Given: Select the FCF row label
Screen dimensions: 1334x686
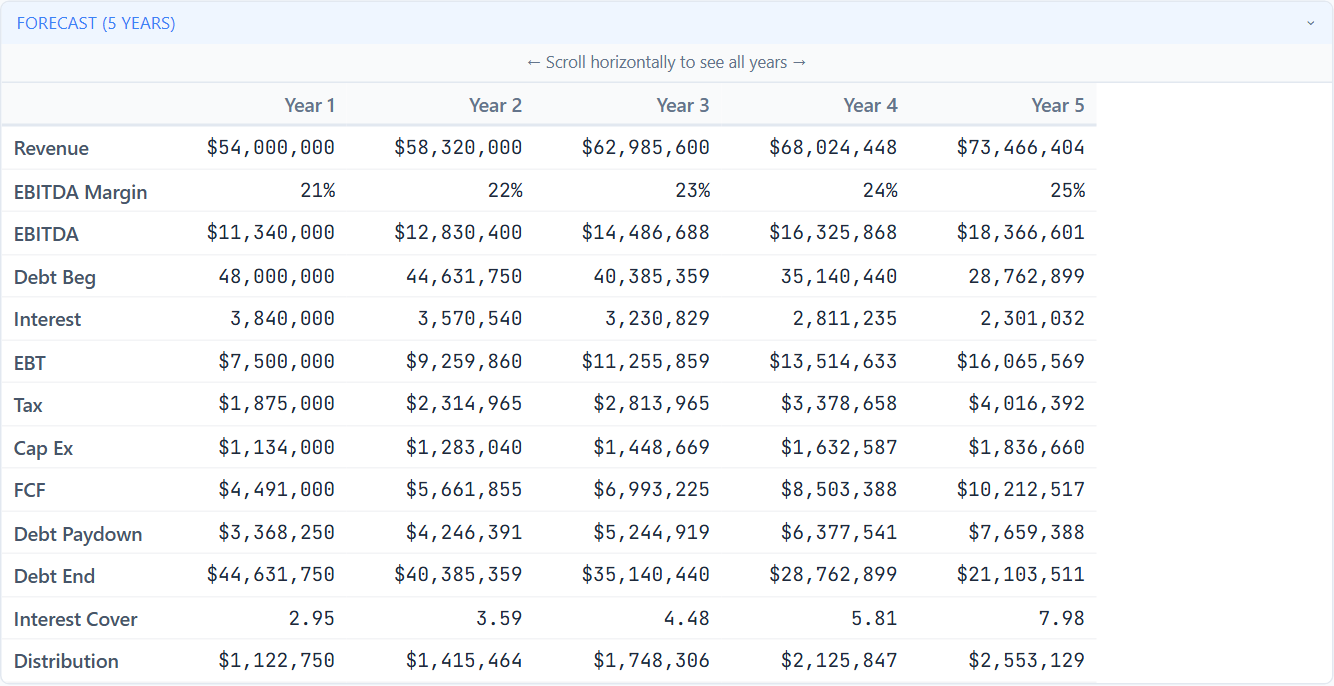Looking at the screenshot, I should (30, 490).
